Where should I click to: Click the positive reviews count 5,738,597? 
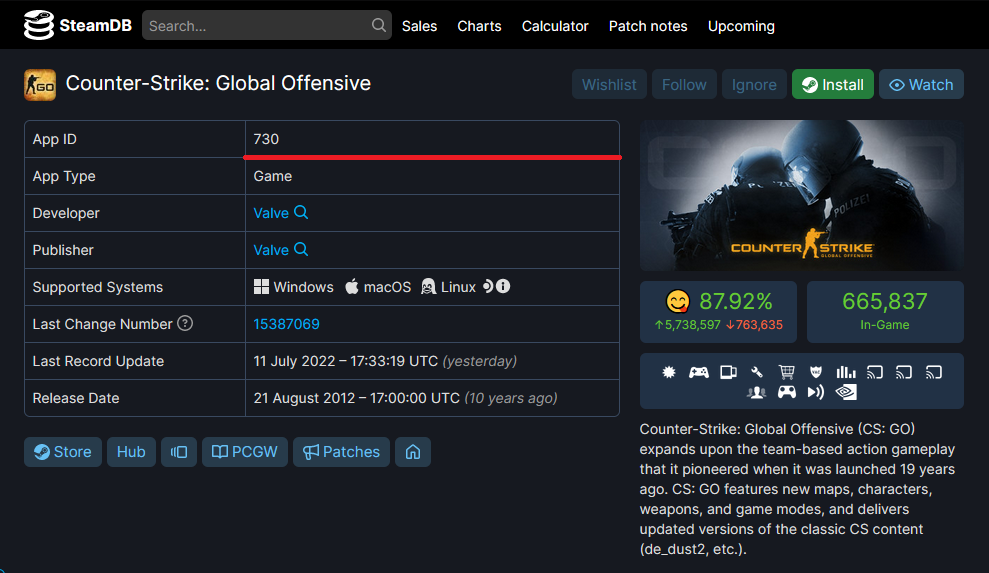tap(688, 325)
